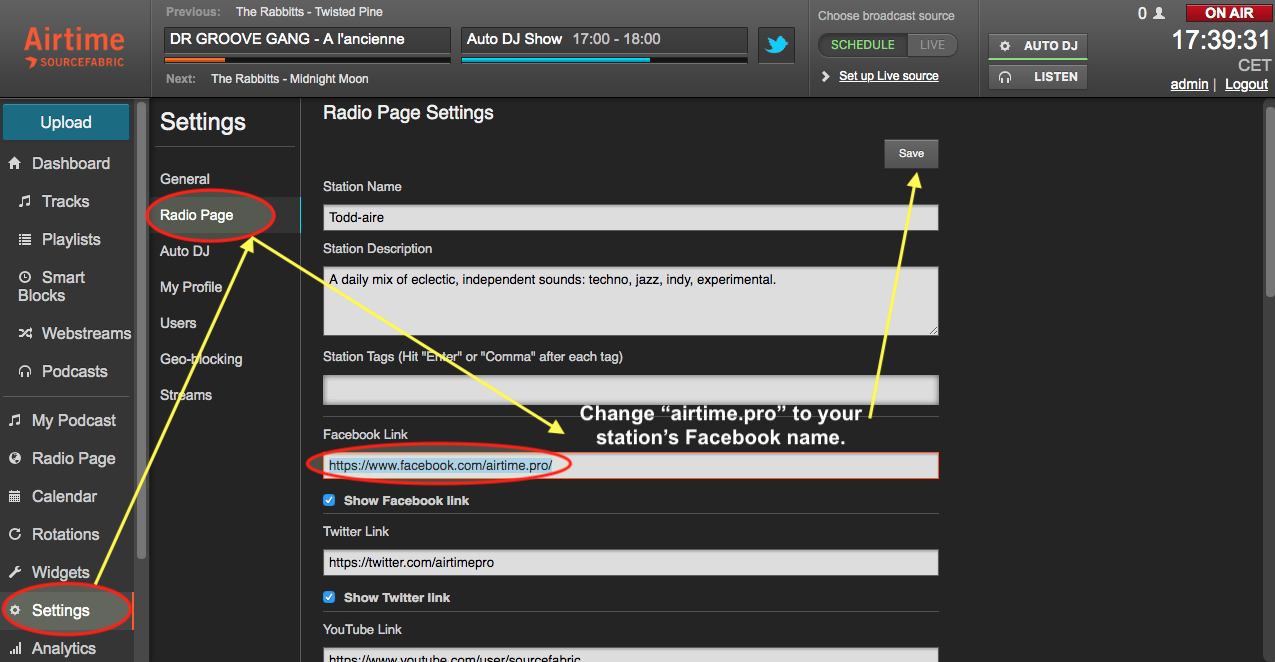Click the Auto DJ Show 17:00 - 18:00 label
1275x662 pixels.
[x=564, y=39]
